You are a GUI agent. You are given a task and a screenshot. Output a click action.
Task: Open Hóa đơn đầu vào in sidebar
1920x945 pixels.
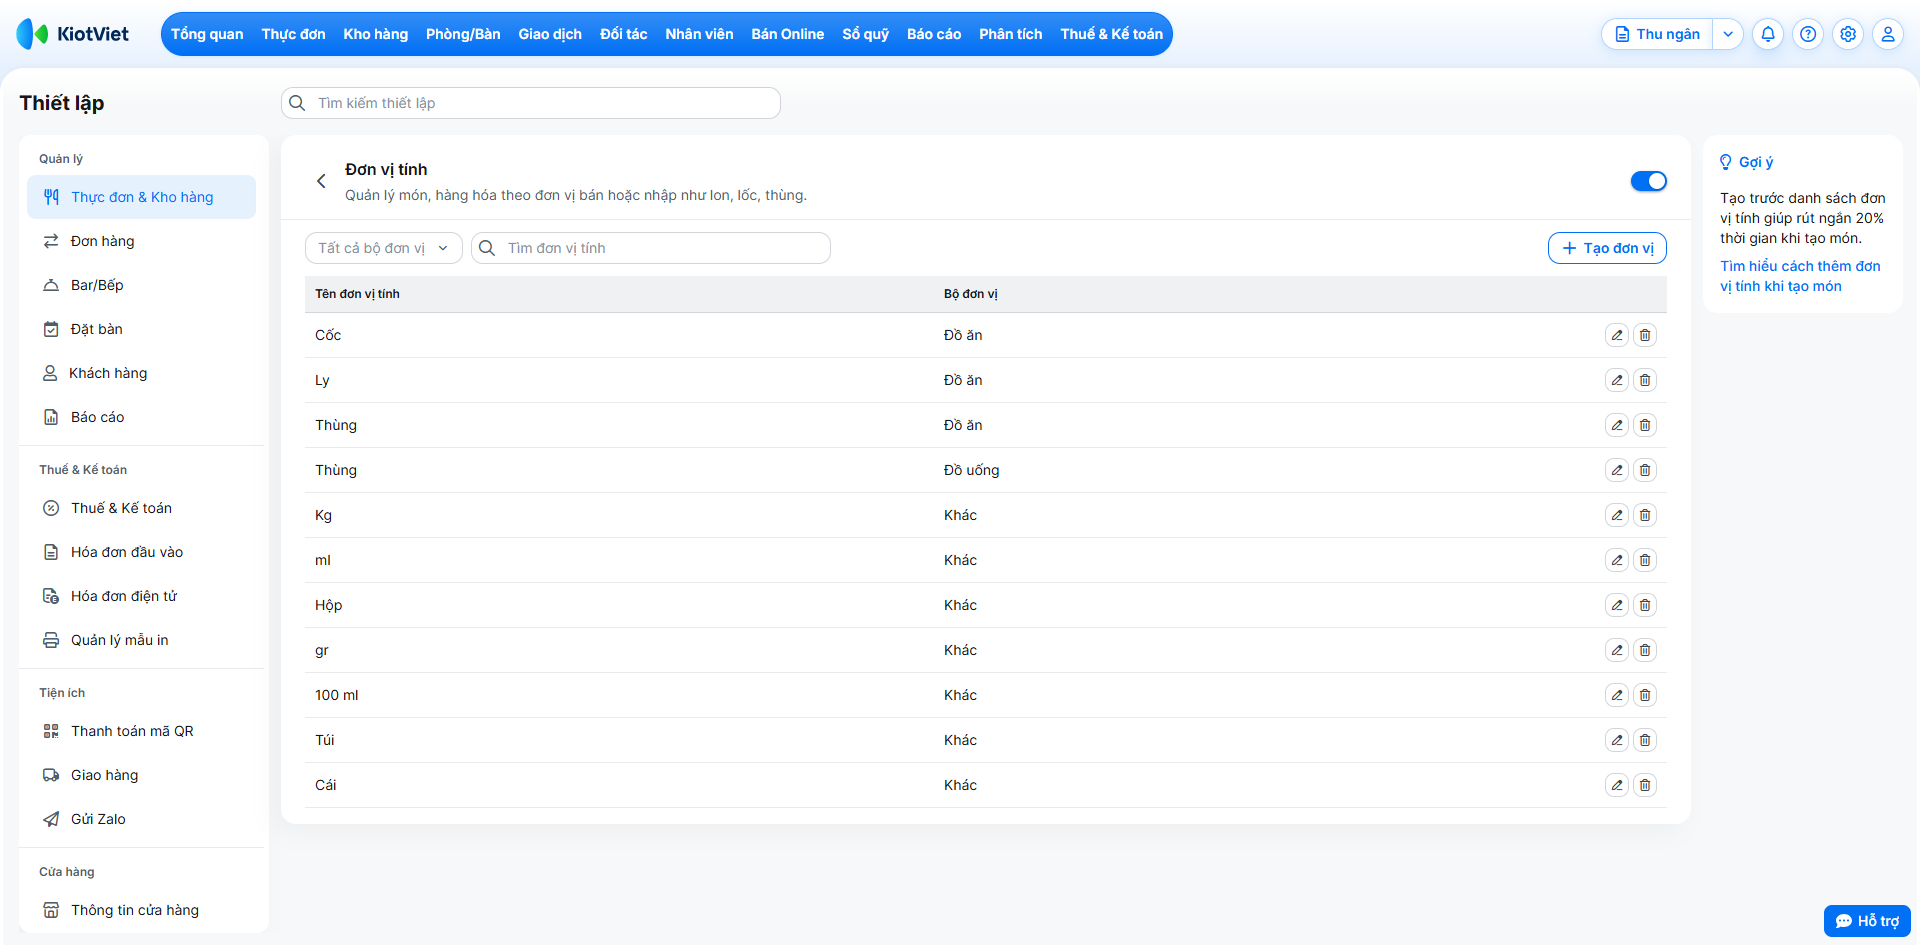[x=141, y=552]
